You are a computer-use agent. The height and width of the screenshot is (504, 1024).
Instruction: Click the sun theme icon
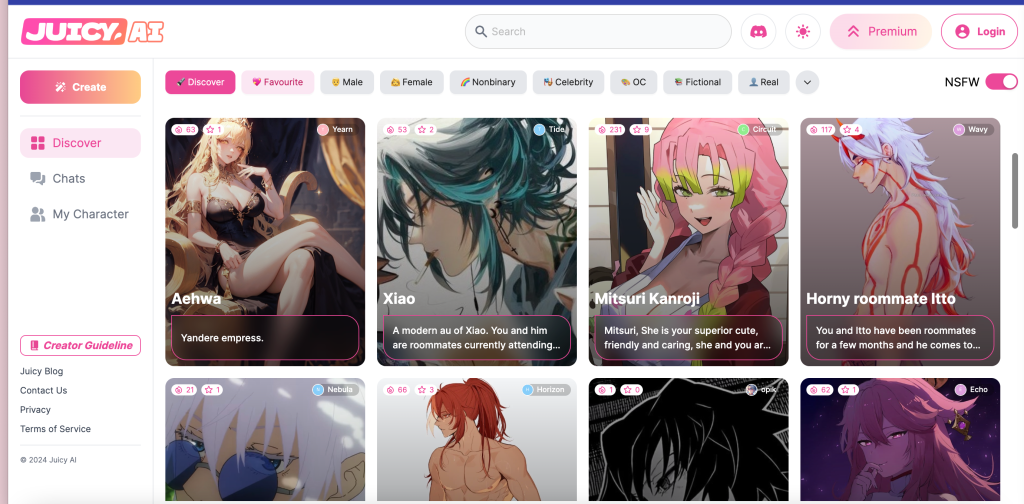click(x=802, y=32)
